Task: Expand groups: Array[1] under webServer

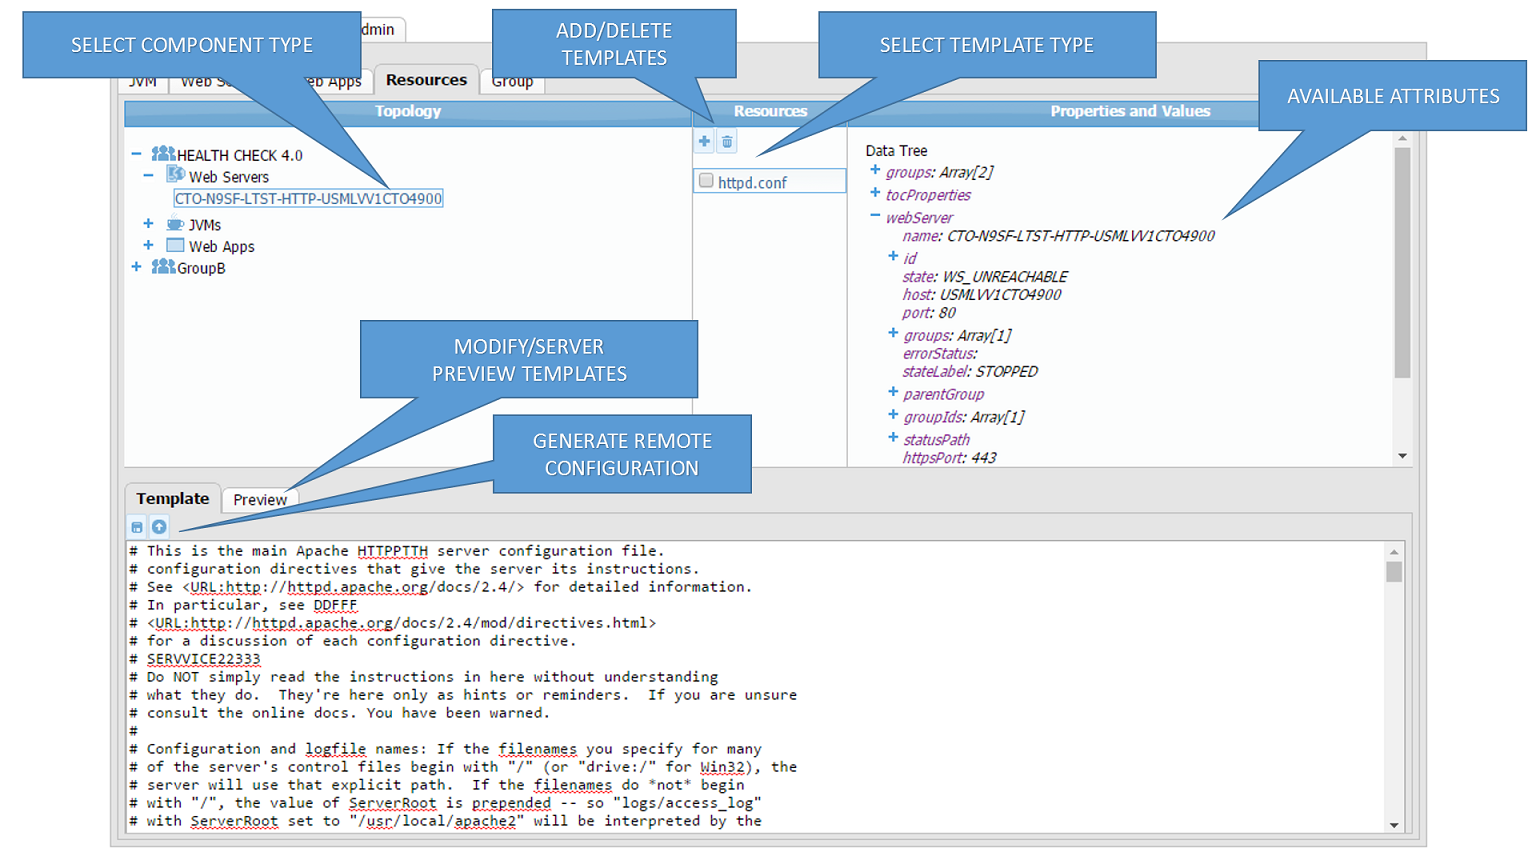Action: [893, 334]
